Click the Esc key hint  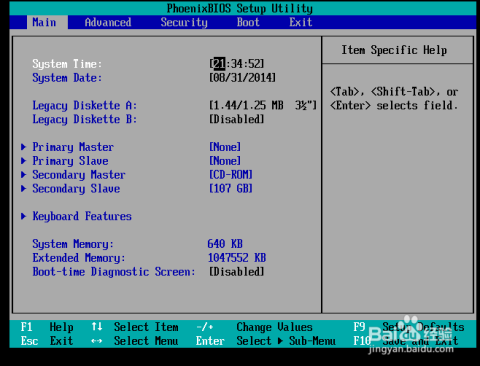29,341
